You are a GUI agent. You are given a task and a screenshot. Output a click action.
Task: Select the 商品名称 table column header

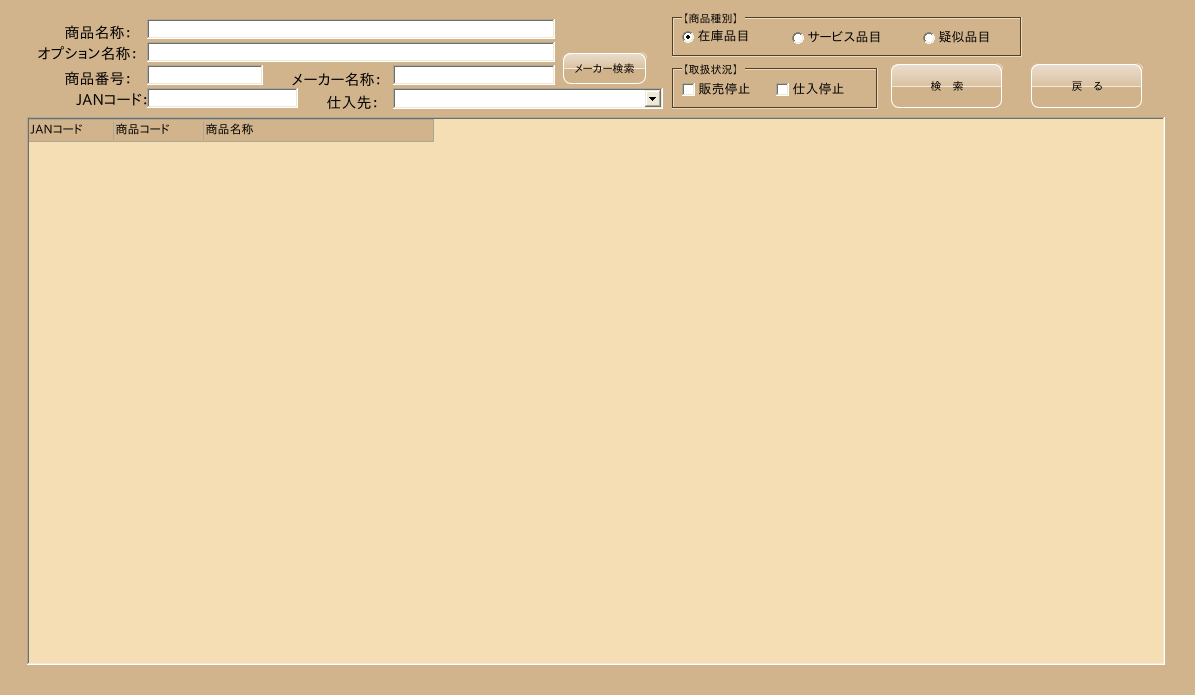click(319, 130)
